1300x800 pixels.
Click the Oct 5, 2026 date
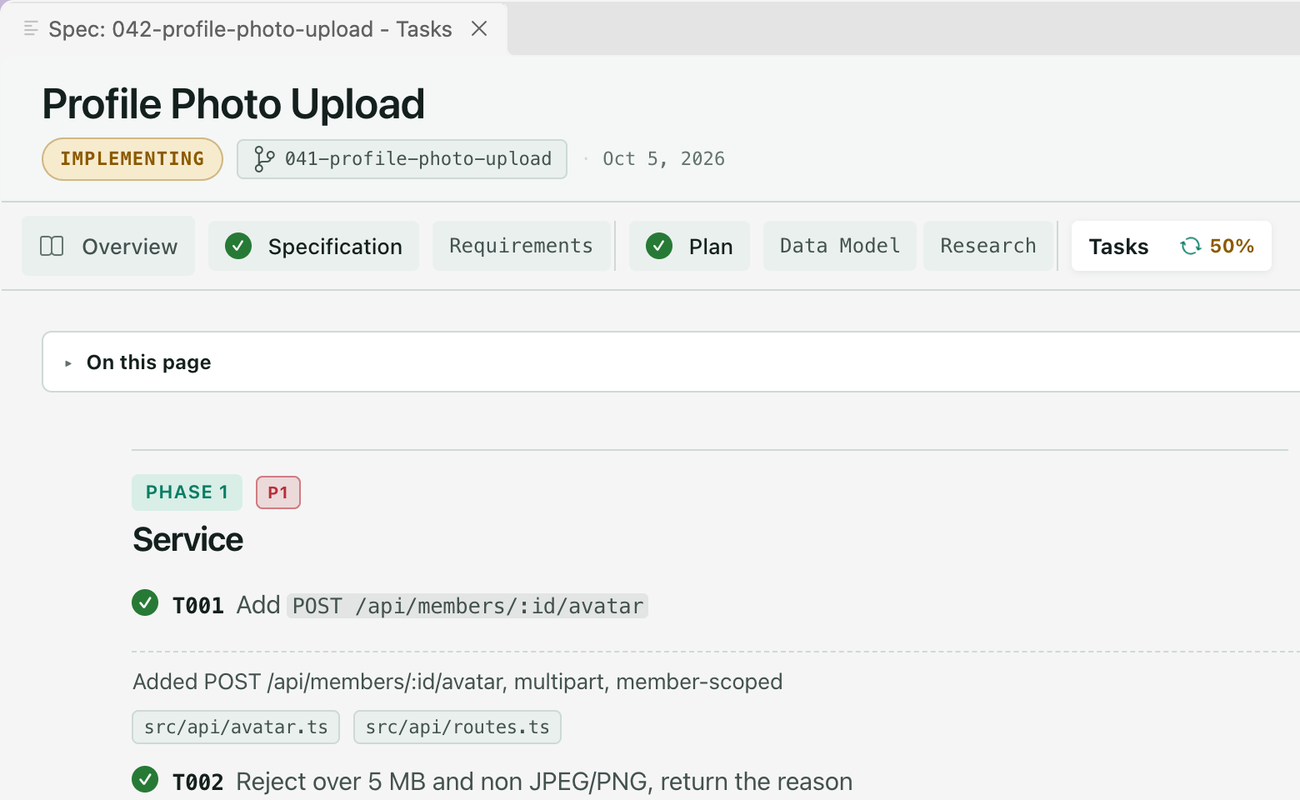(664, 159)
